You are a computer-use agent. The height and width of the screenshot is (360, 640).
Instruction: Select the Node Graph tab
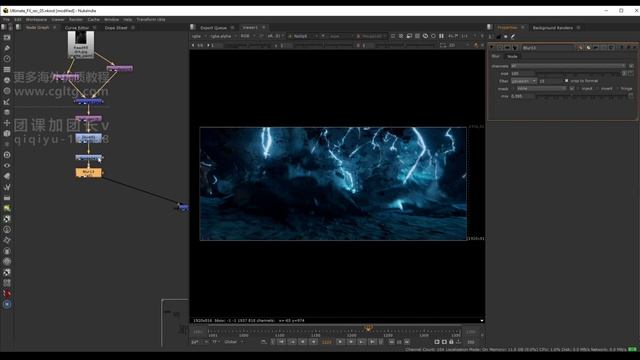pyautogui.click(x=37, y=28)
